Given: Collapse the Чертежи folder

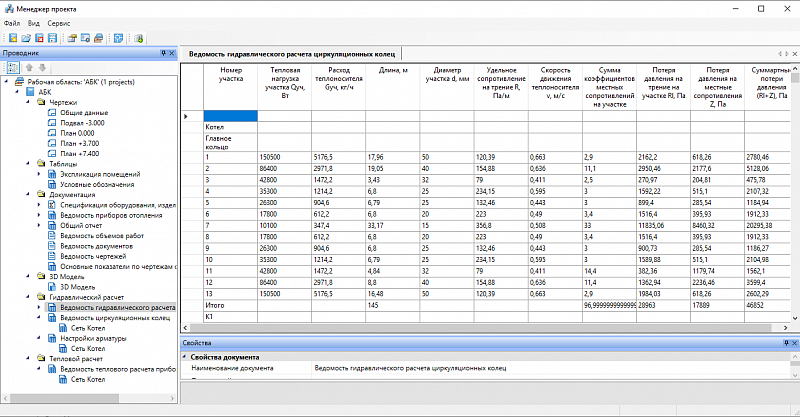Looking at the screenshot, I should [x=28, y=102].
